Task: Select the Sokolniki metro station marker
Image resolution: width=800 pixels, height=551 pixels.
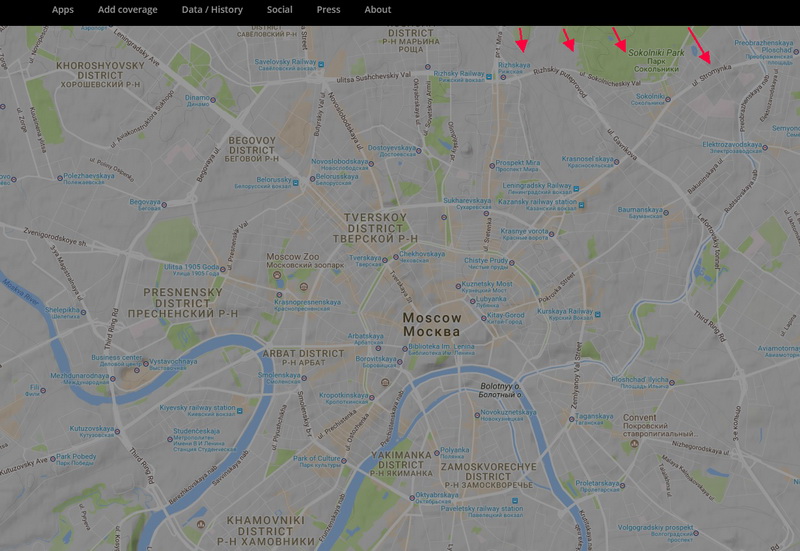Action: tap(668, 99)
